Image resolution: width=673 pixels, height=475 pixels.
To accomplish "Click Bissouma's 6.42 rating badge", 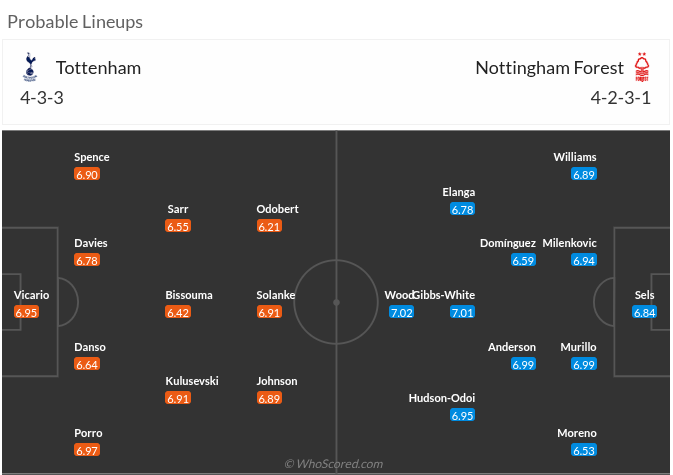I will (x=178, y=312).
